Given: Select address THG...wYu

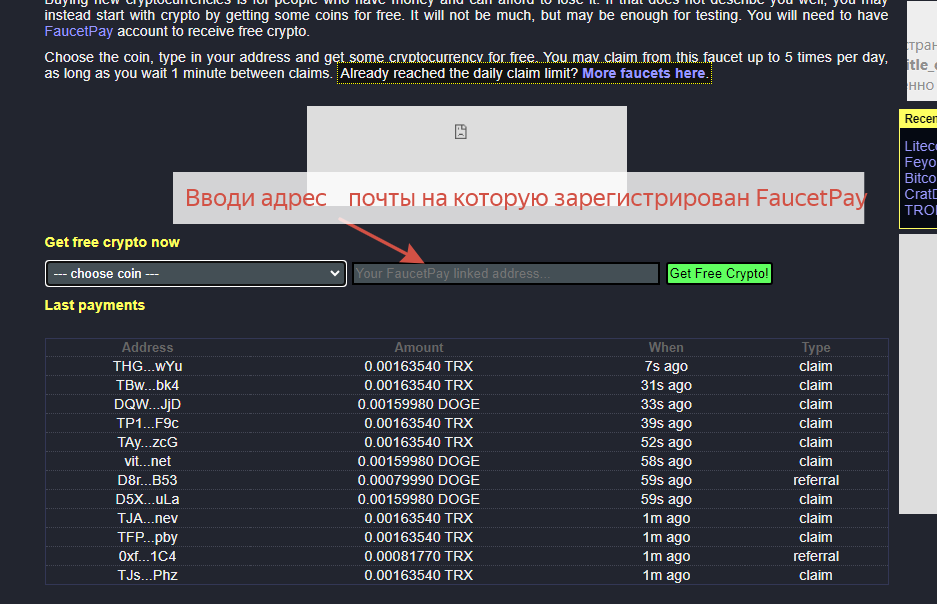Looking at the screenshot, I should point(148,366).
